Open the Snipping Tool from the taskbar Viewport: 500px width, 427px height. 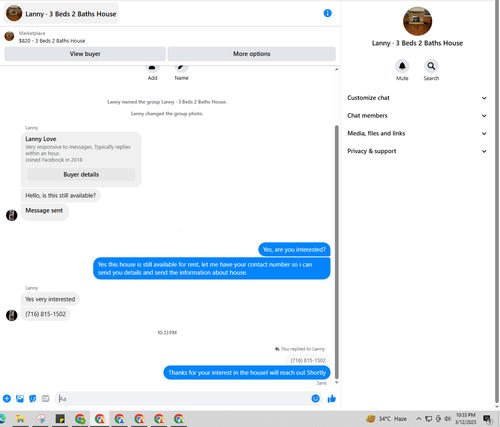click(x=40, y=419)
